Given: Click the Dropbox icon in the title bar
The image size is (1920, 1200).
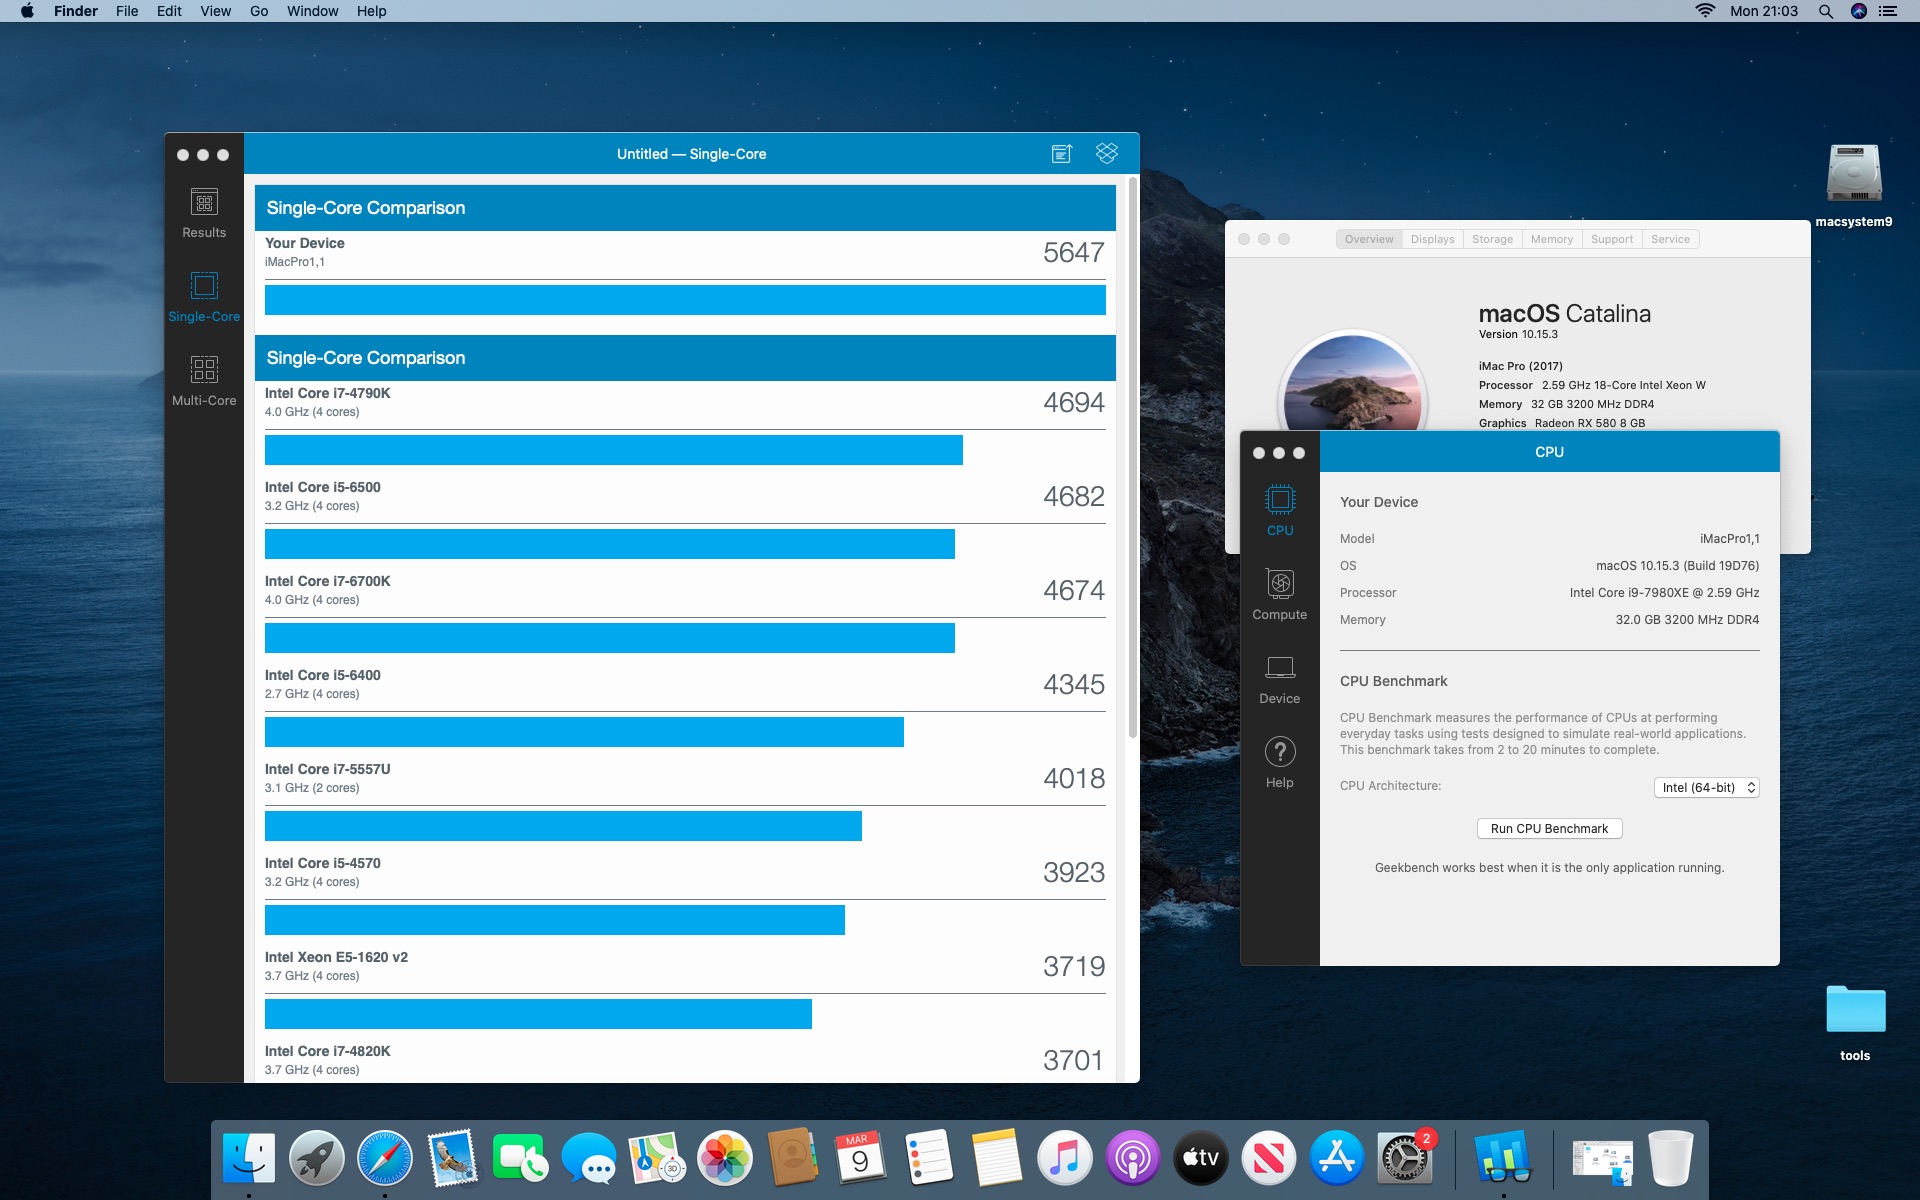Looking at the screenshot, I should (x=1106, y=153).
